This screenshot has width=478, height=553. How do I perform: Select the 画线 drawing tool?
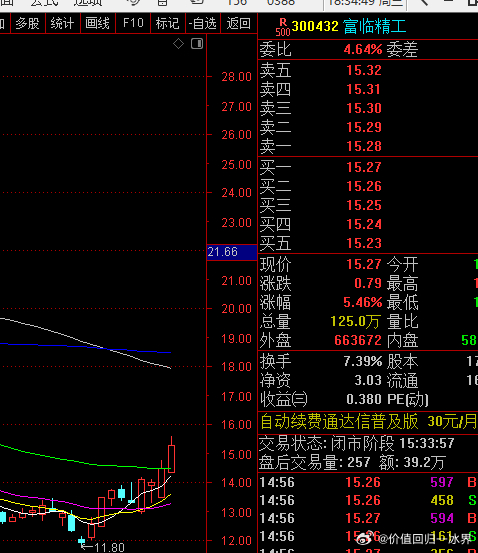pos(97,24)
